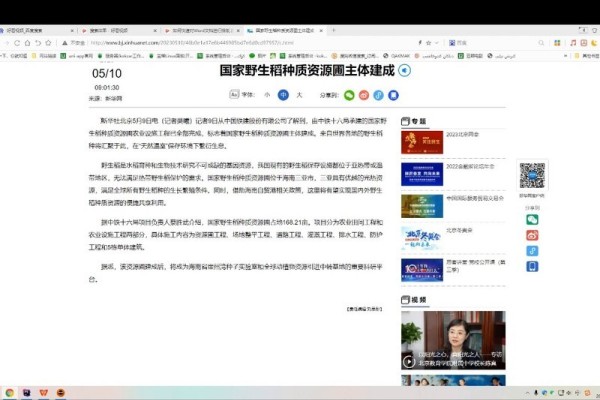Play the video with woman thumbnail

[453, 340]
